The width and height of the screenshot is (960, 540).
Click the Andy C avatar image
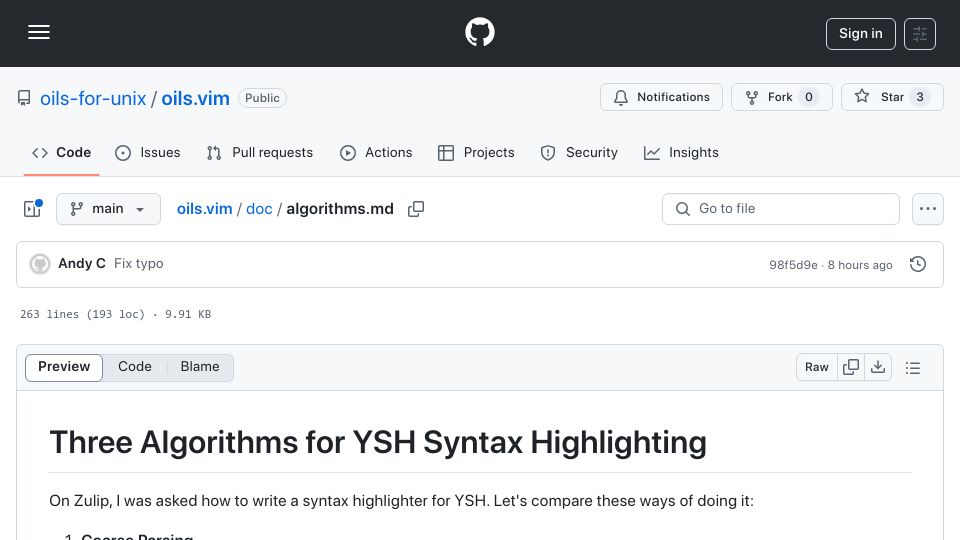coord(40,264)
